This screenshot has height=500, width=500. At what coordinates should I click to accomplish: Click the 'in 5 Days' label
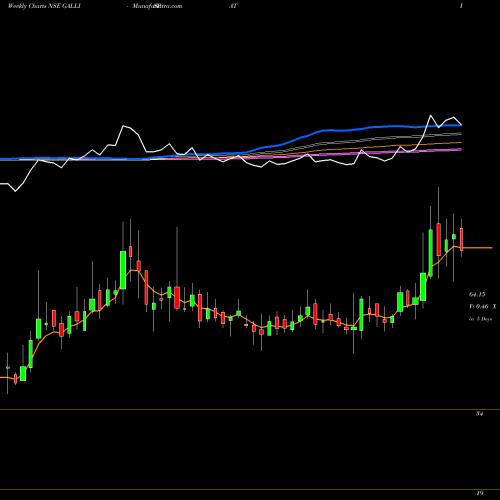(x=480, y=319)
